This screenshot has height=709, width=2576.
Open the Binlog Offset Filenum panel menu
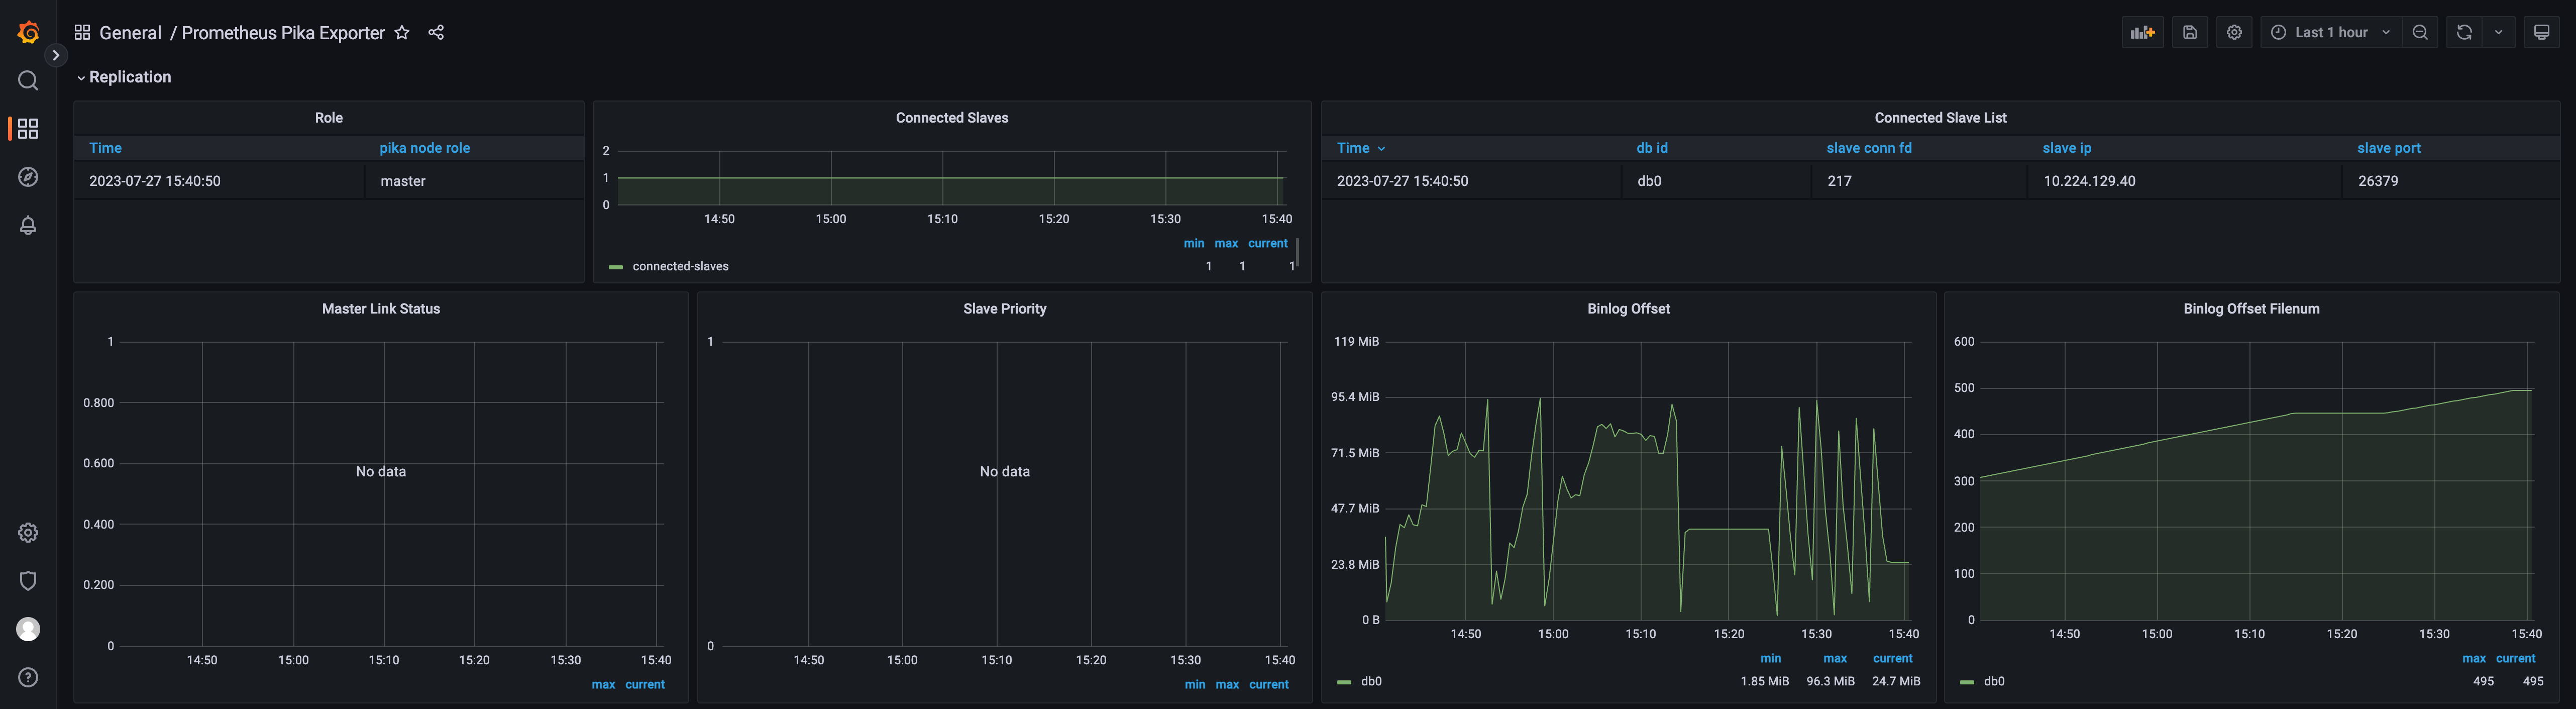coord(2251,309)
